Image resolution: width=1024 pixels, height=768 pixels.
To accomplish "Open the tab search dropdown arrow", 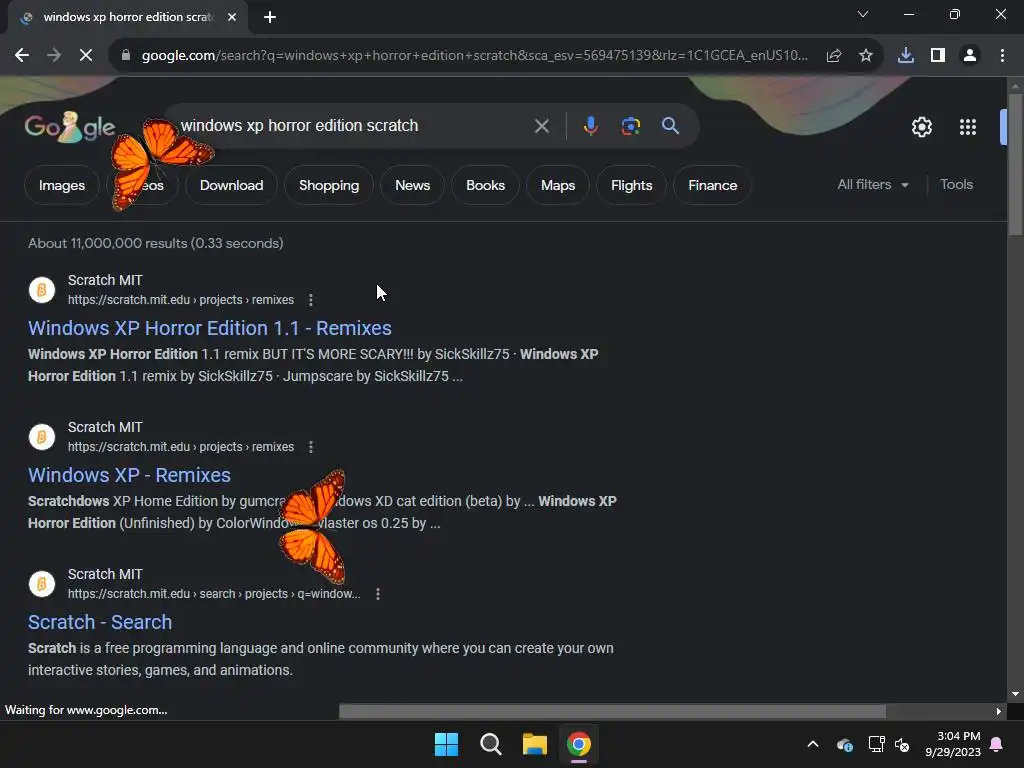I will 863,14.
